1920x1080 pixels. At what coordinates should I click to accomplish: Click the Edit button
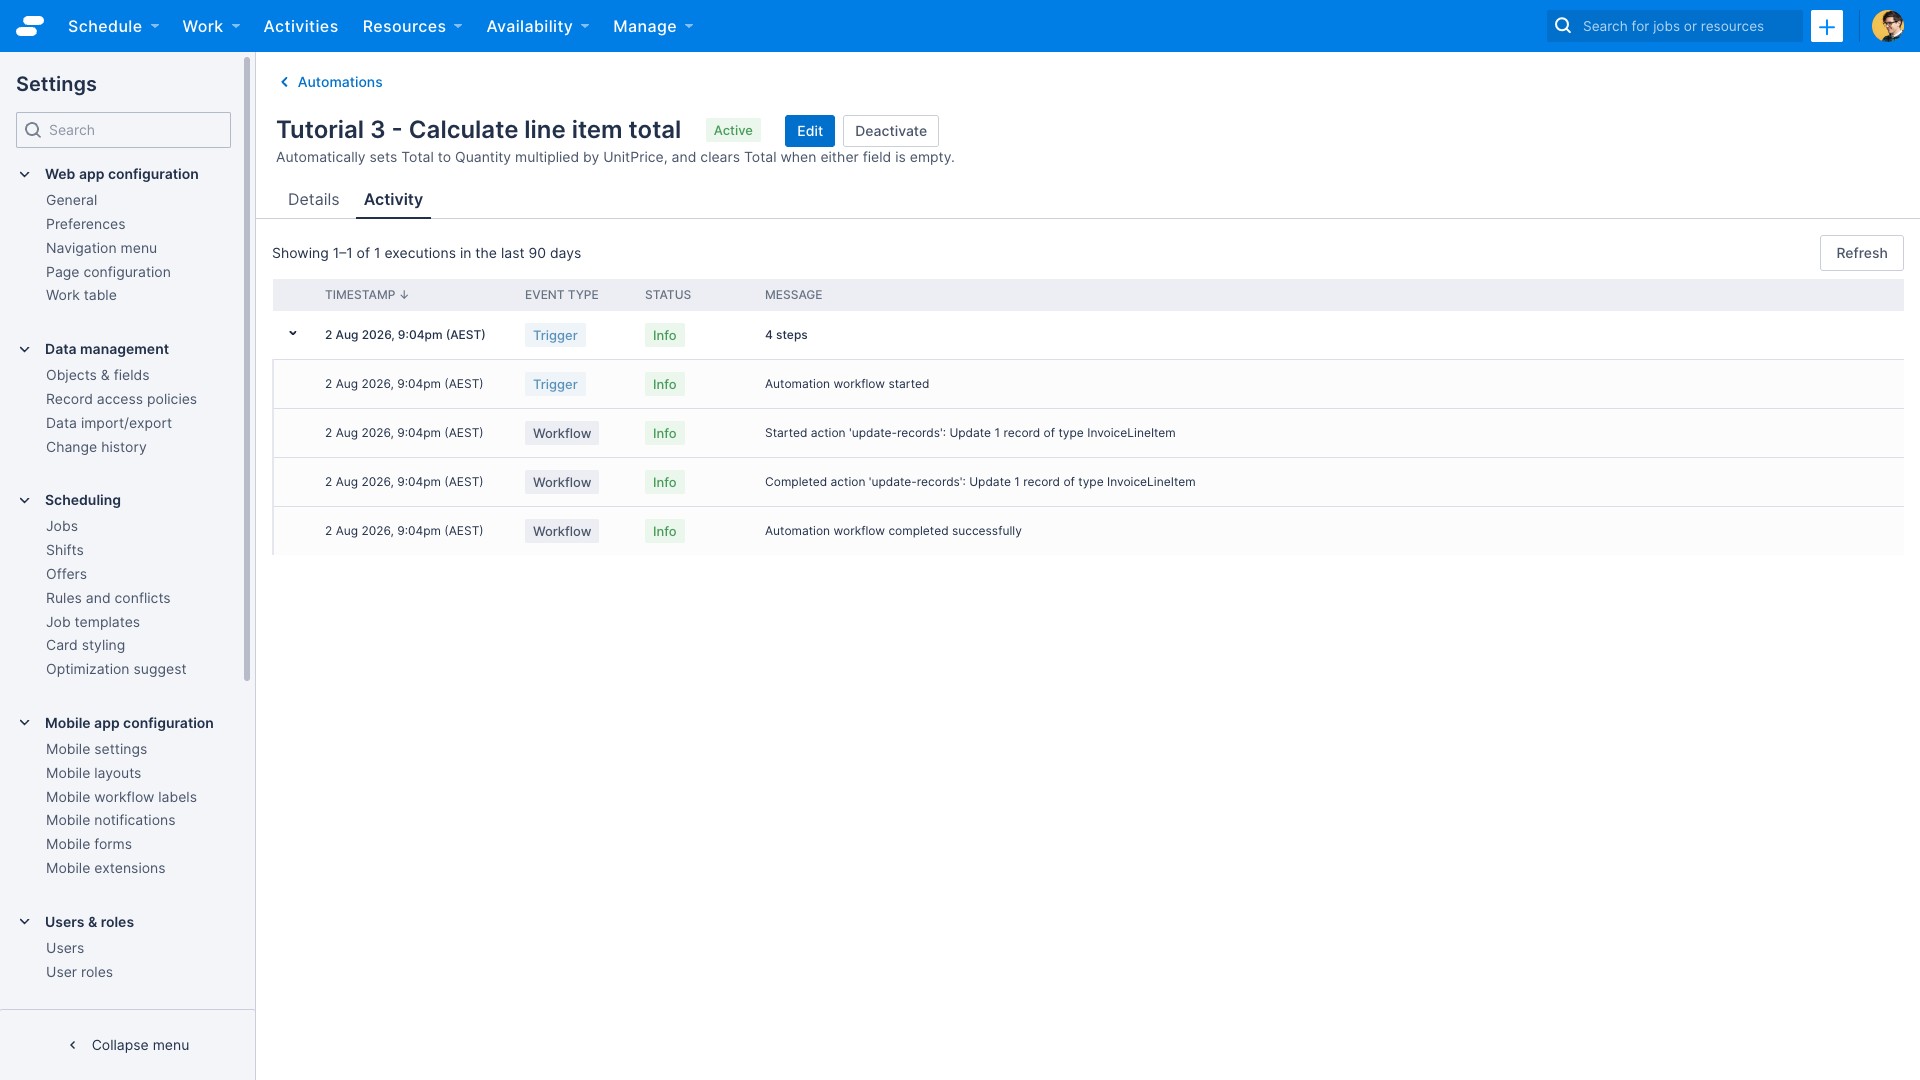(809, 131)
